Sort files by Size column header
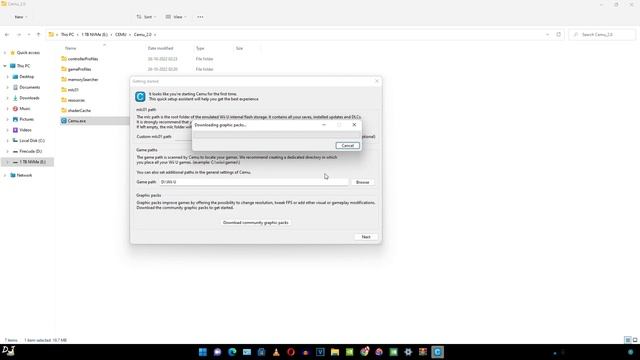 pos(239,48)
